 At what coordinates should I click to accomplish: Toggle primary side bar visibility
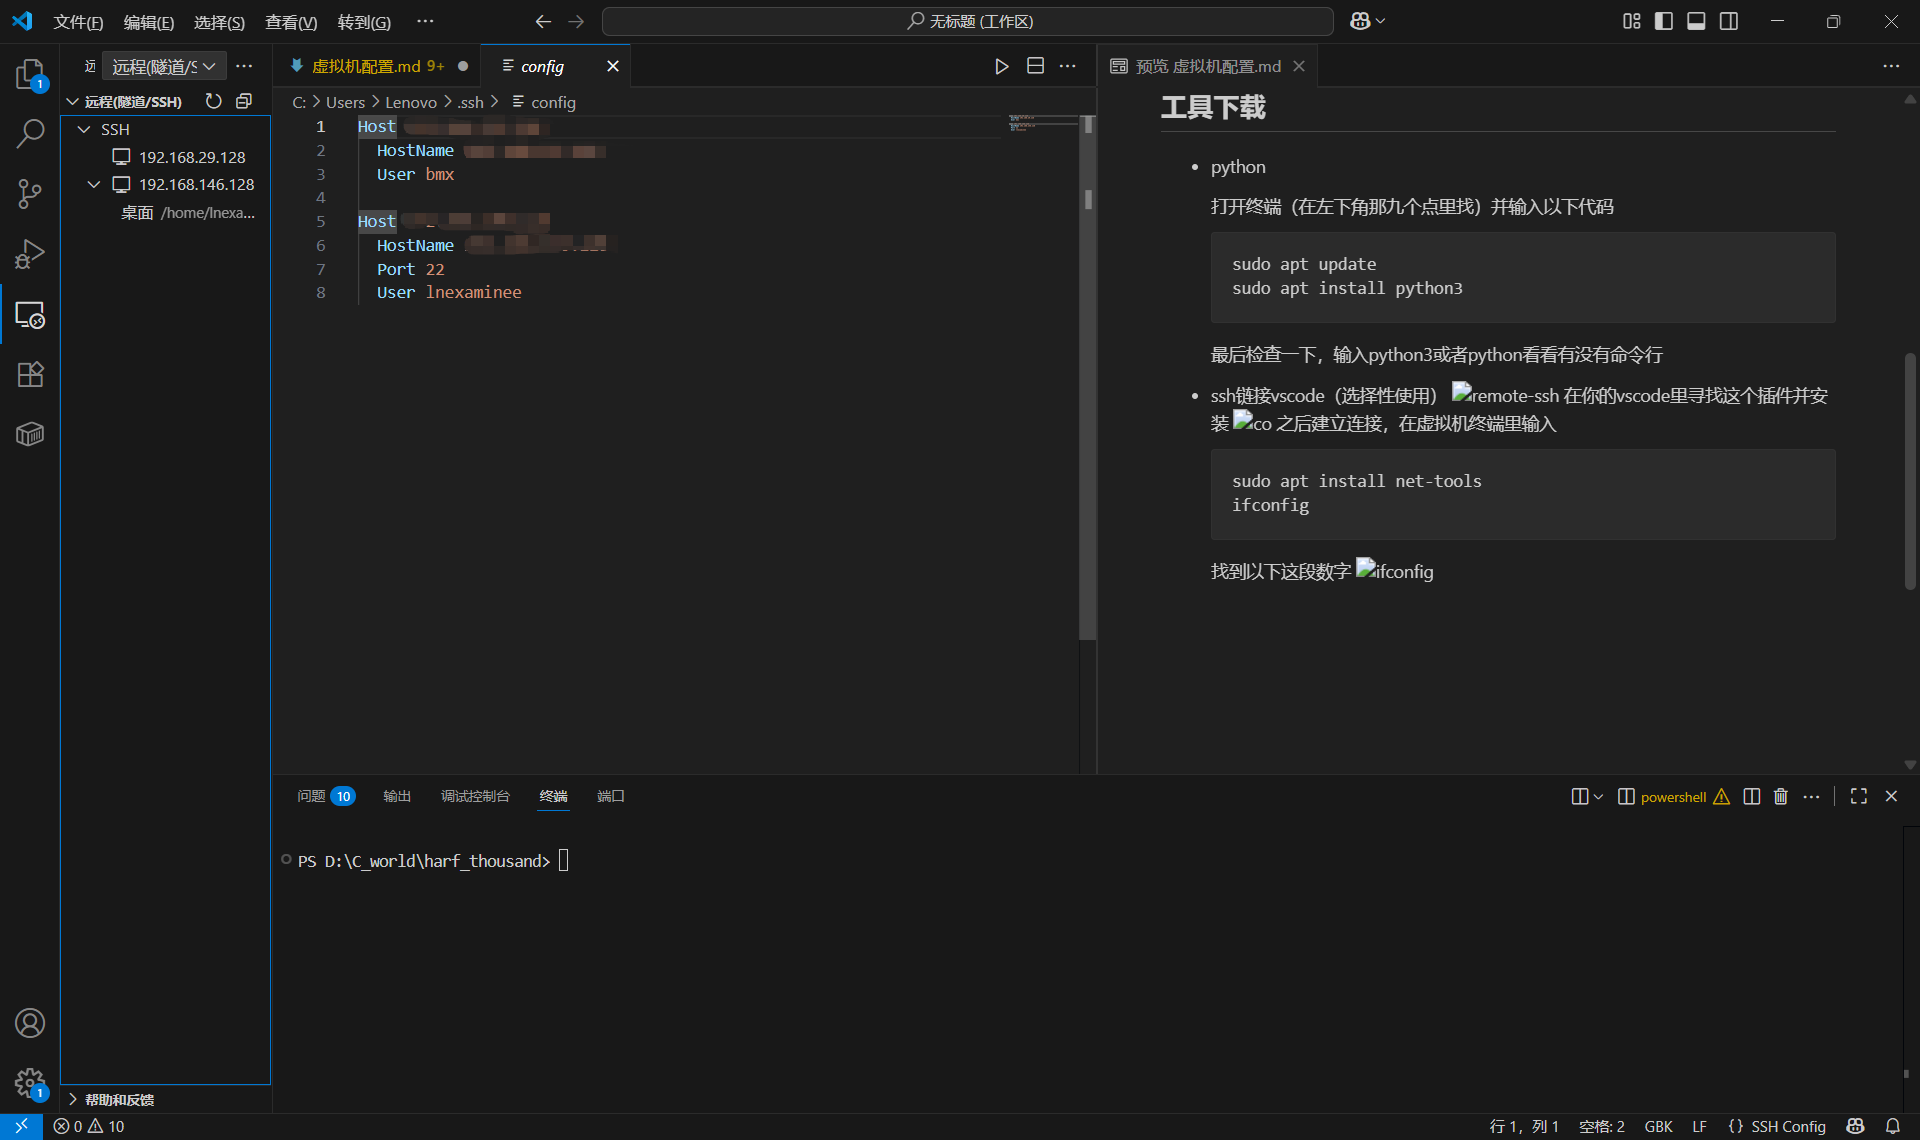tap(1664, 21)
